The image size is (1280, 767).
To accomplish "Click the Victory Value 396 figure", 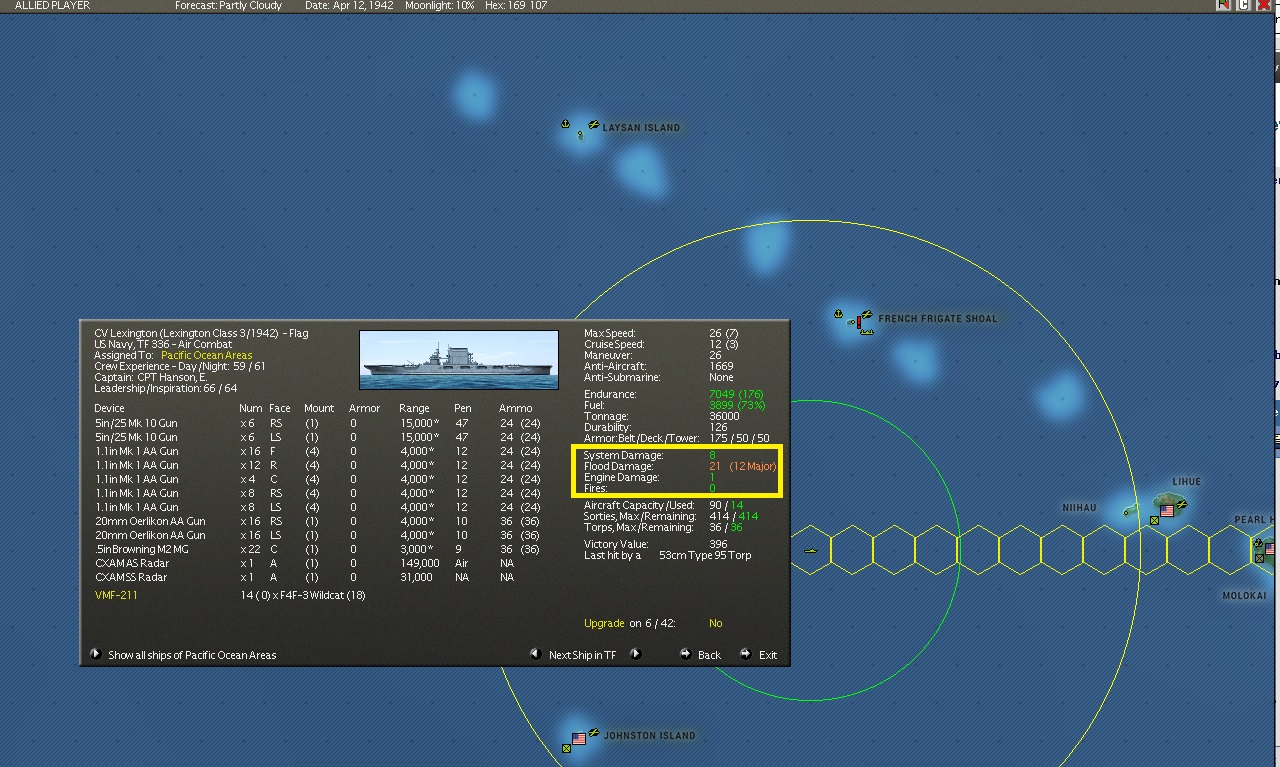I will tap(718, 544).
